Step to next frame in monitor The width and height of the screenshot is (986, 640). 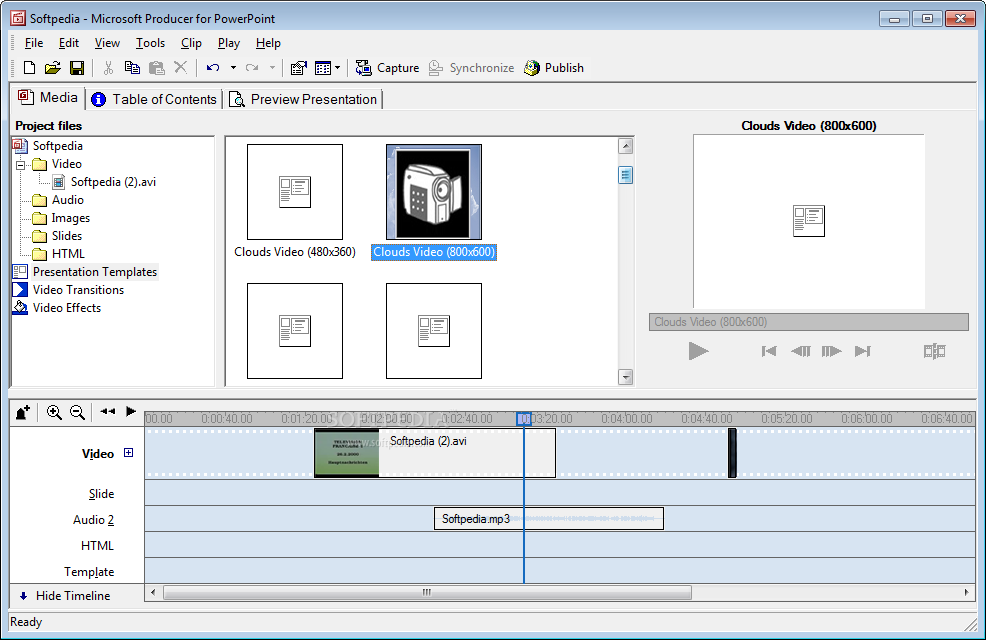click(831, 351)
